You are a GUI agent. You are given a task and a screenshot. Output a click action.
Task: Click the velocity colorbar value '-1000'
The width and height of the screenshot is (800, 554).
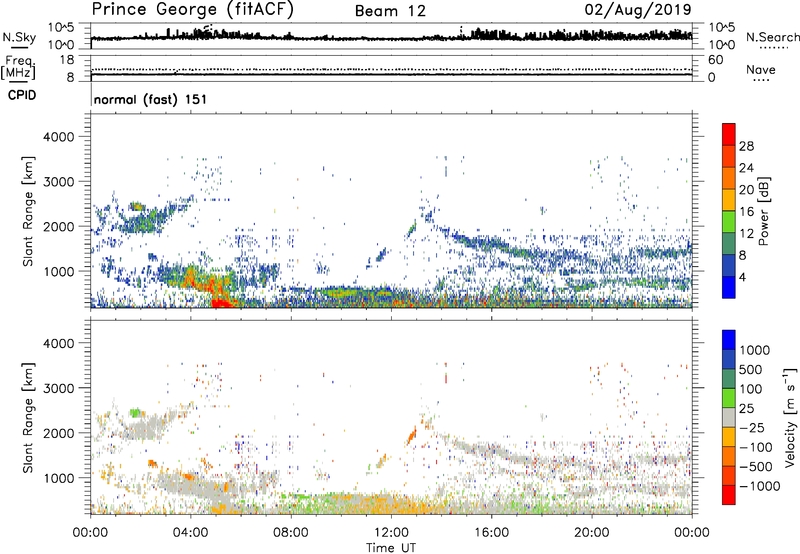coord(759,486)
